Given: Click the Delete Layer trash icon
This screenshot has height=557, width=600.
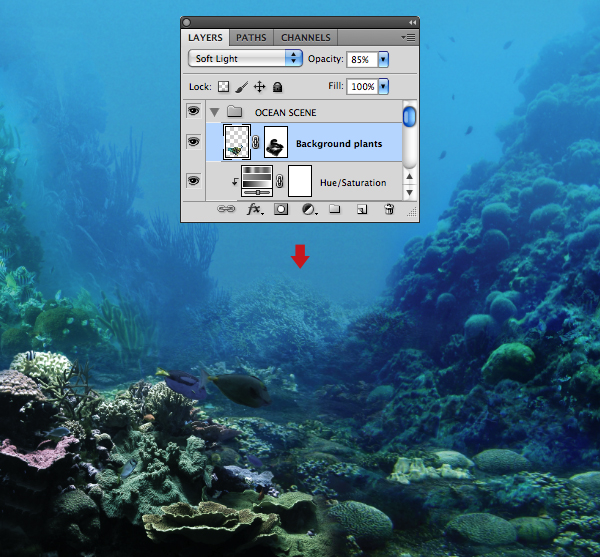Looking at the screenshot, I should 389,209.
